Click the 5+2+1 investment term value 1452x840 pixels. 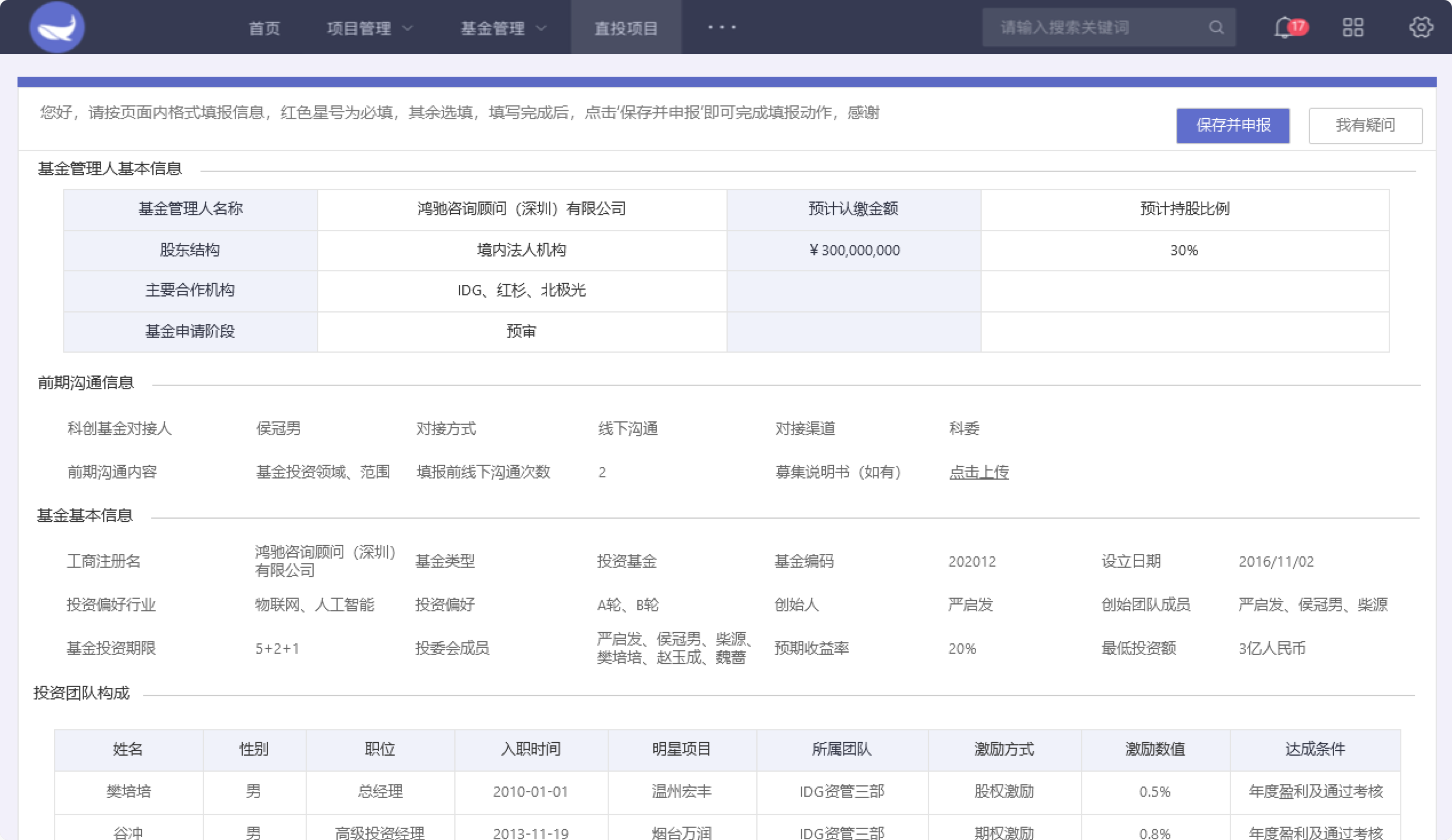click(x=277, y=648)
